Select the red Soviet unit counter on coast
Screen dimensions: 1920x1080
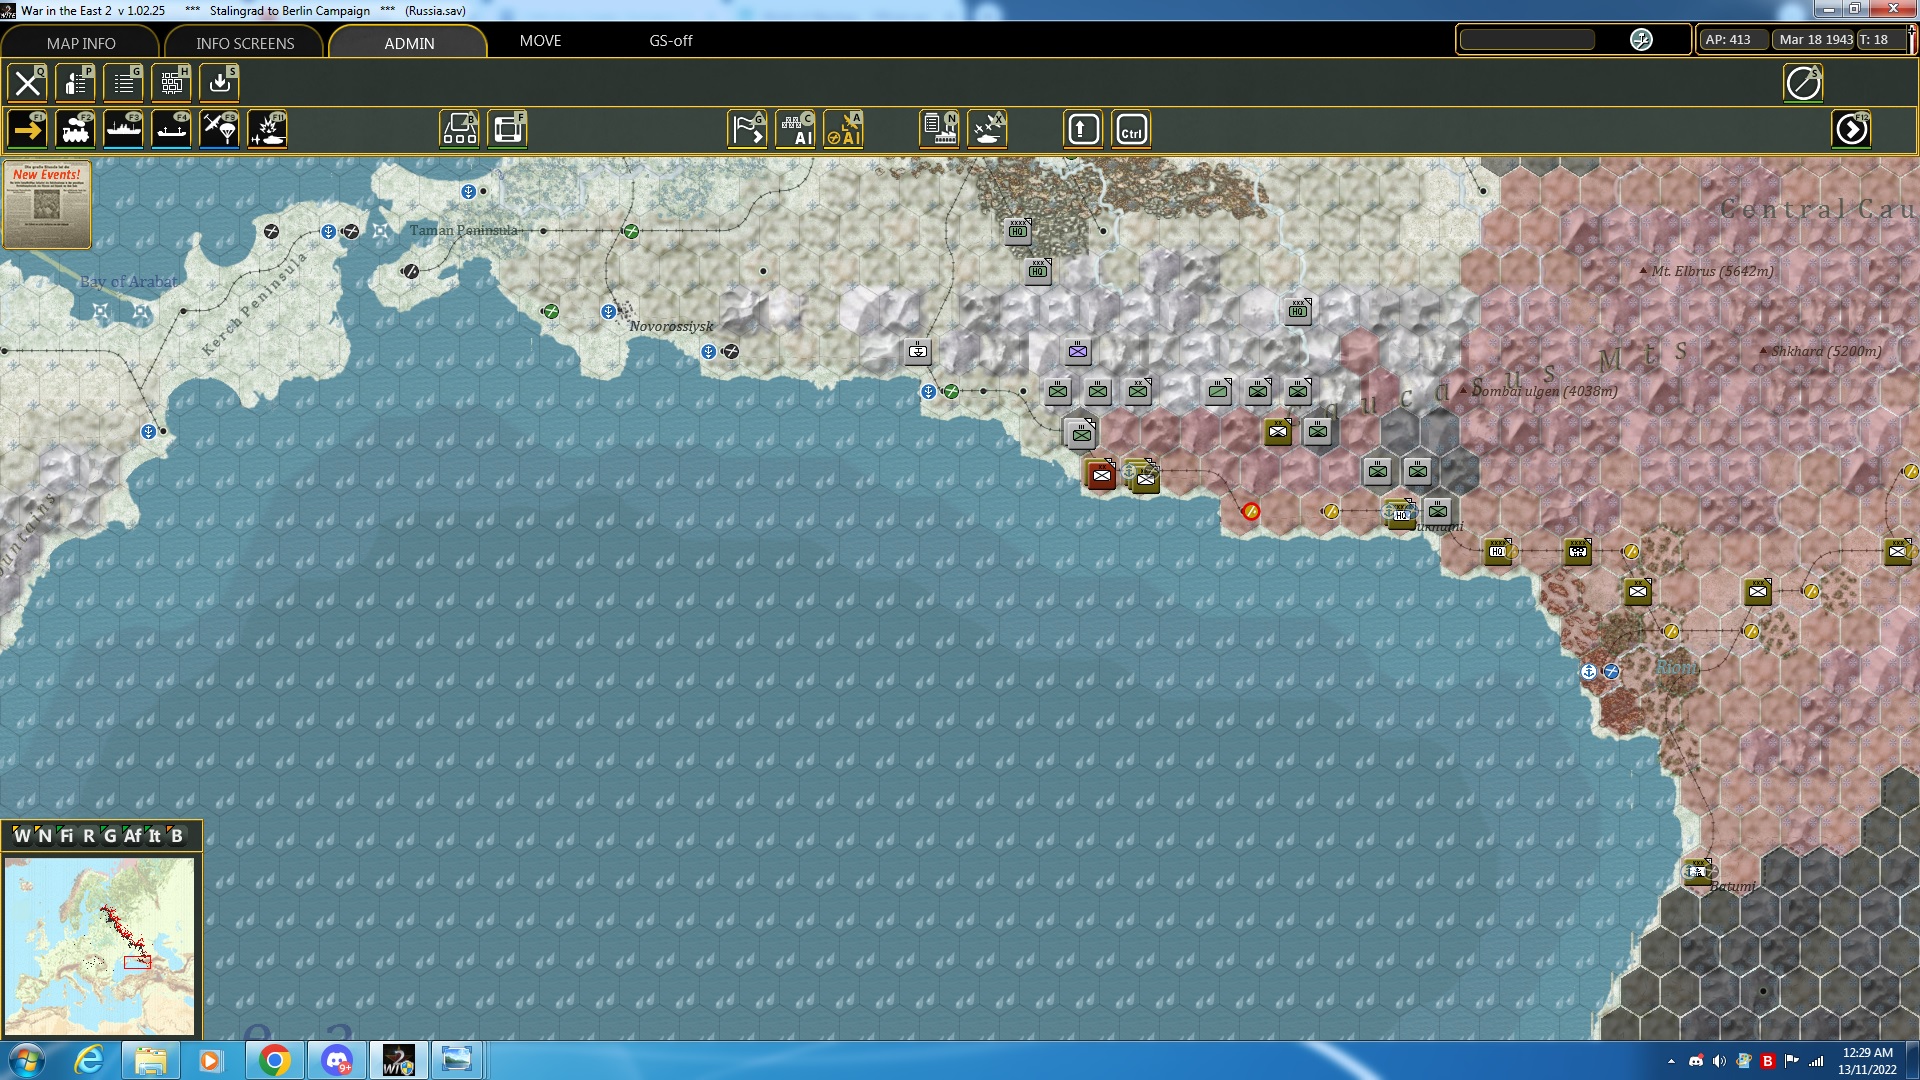(1101, 476)
